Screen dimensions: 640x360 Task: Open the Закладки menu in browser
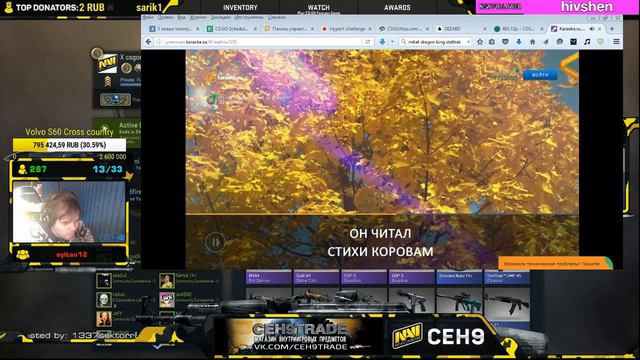[220, 18]
